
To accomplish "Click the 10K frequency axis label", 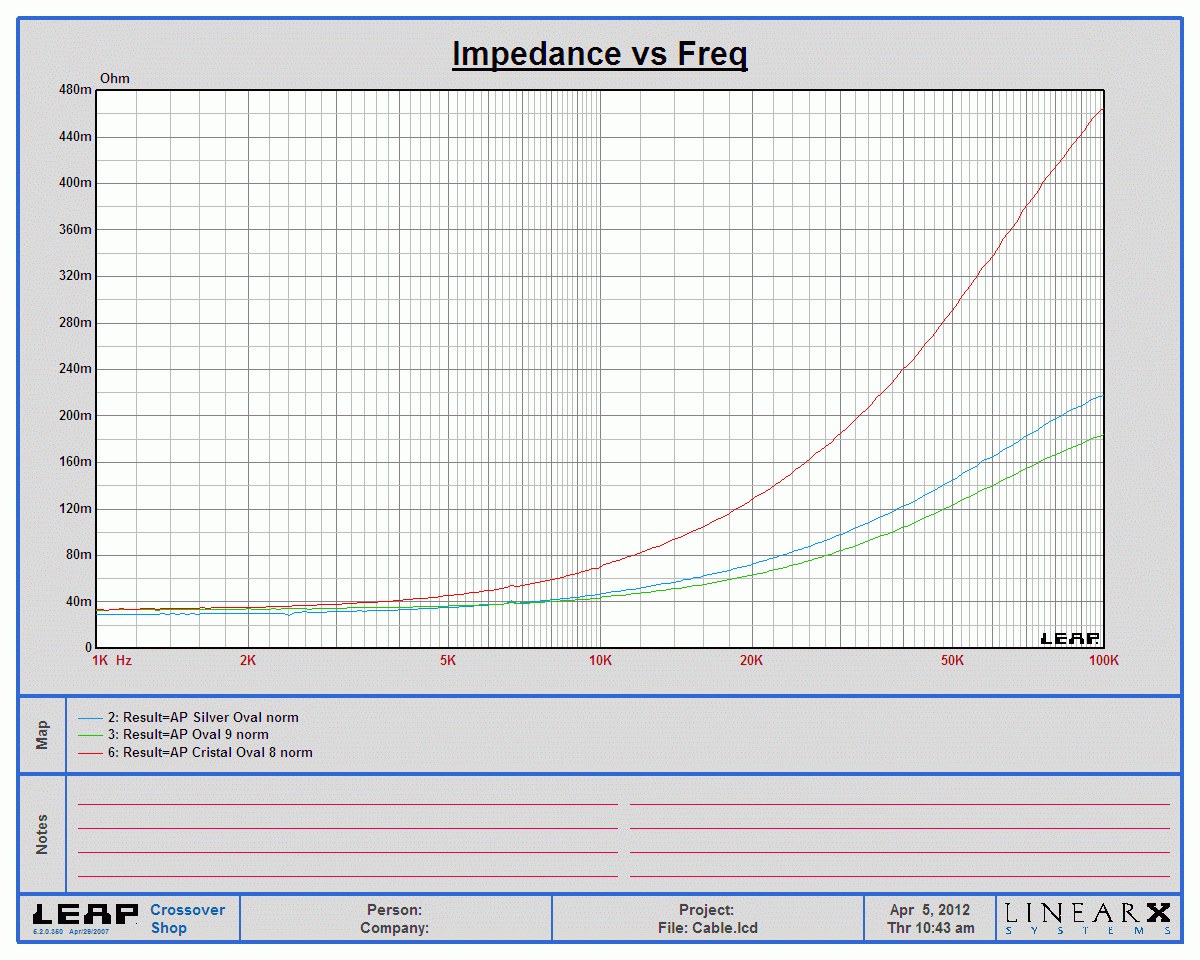I will 599,661.
